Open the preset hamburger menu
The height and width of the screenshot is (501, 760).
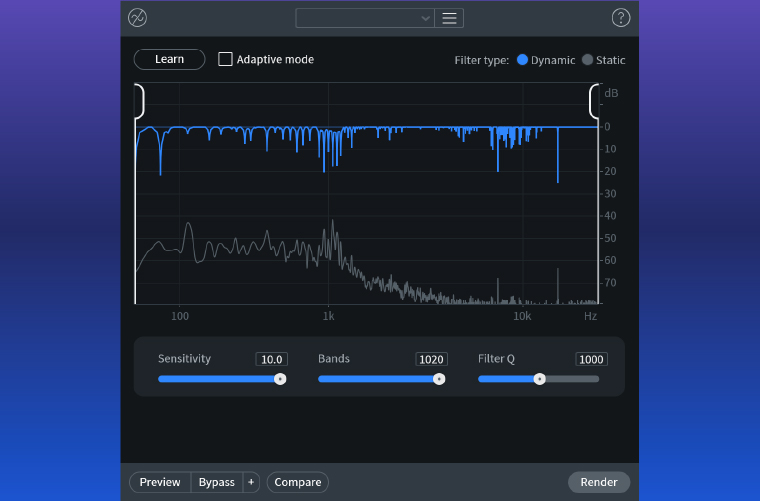click(449, 18)
